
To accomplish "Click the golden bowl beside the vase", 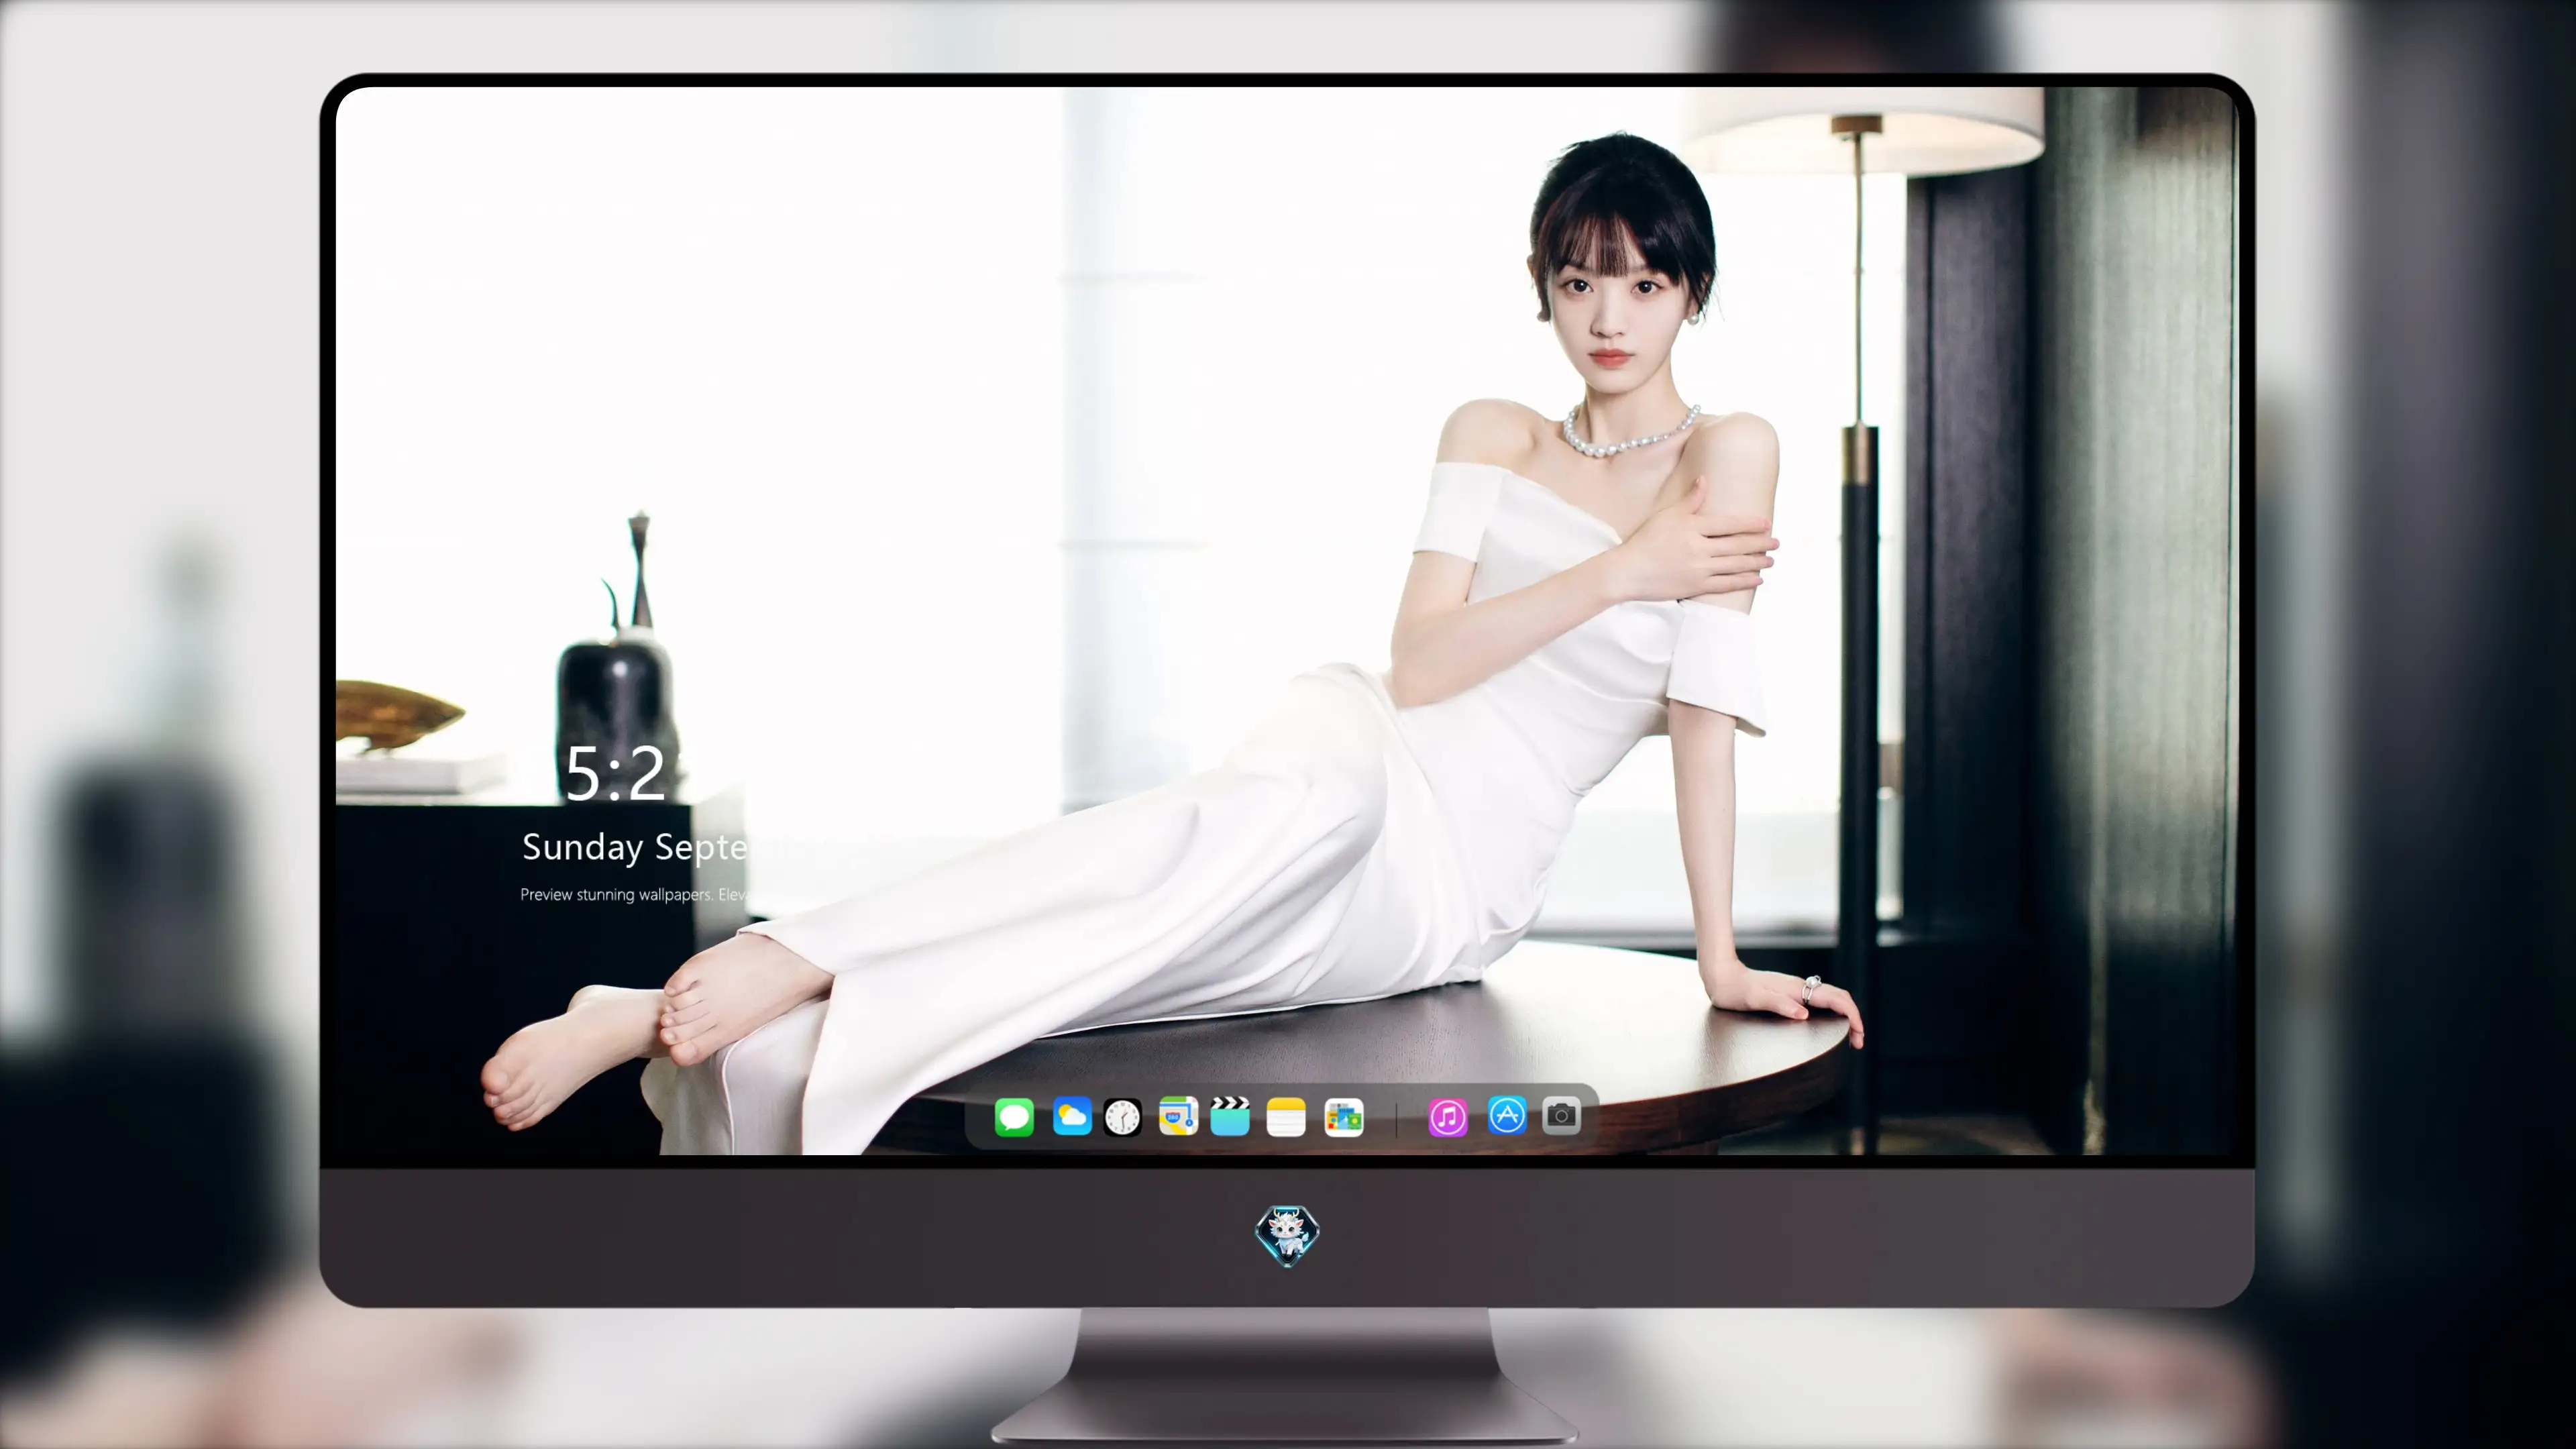I will coord(398,712).
